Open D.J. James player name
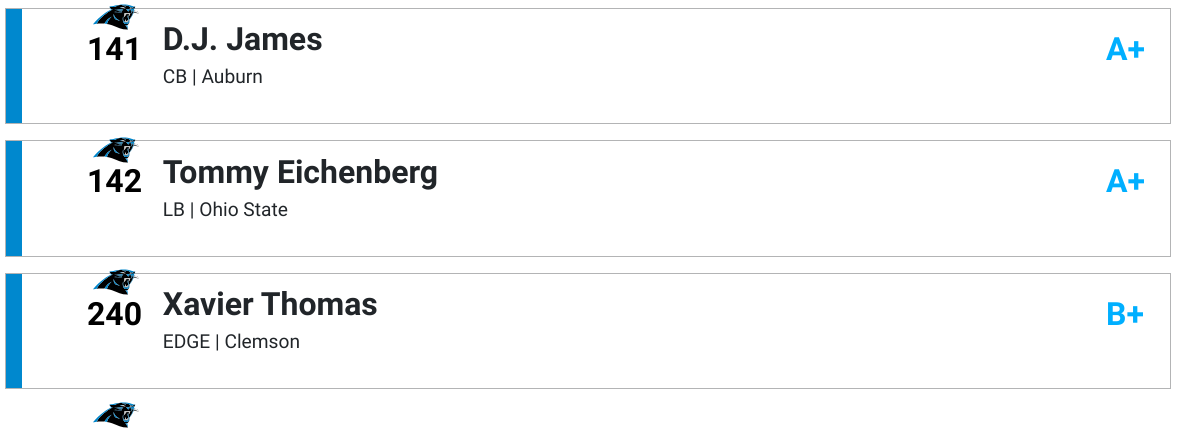 point(242,40)
